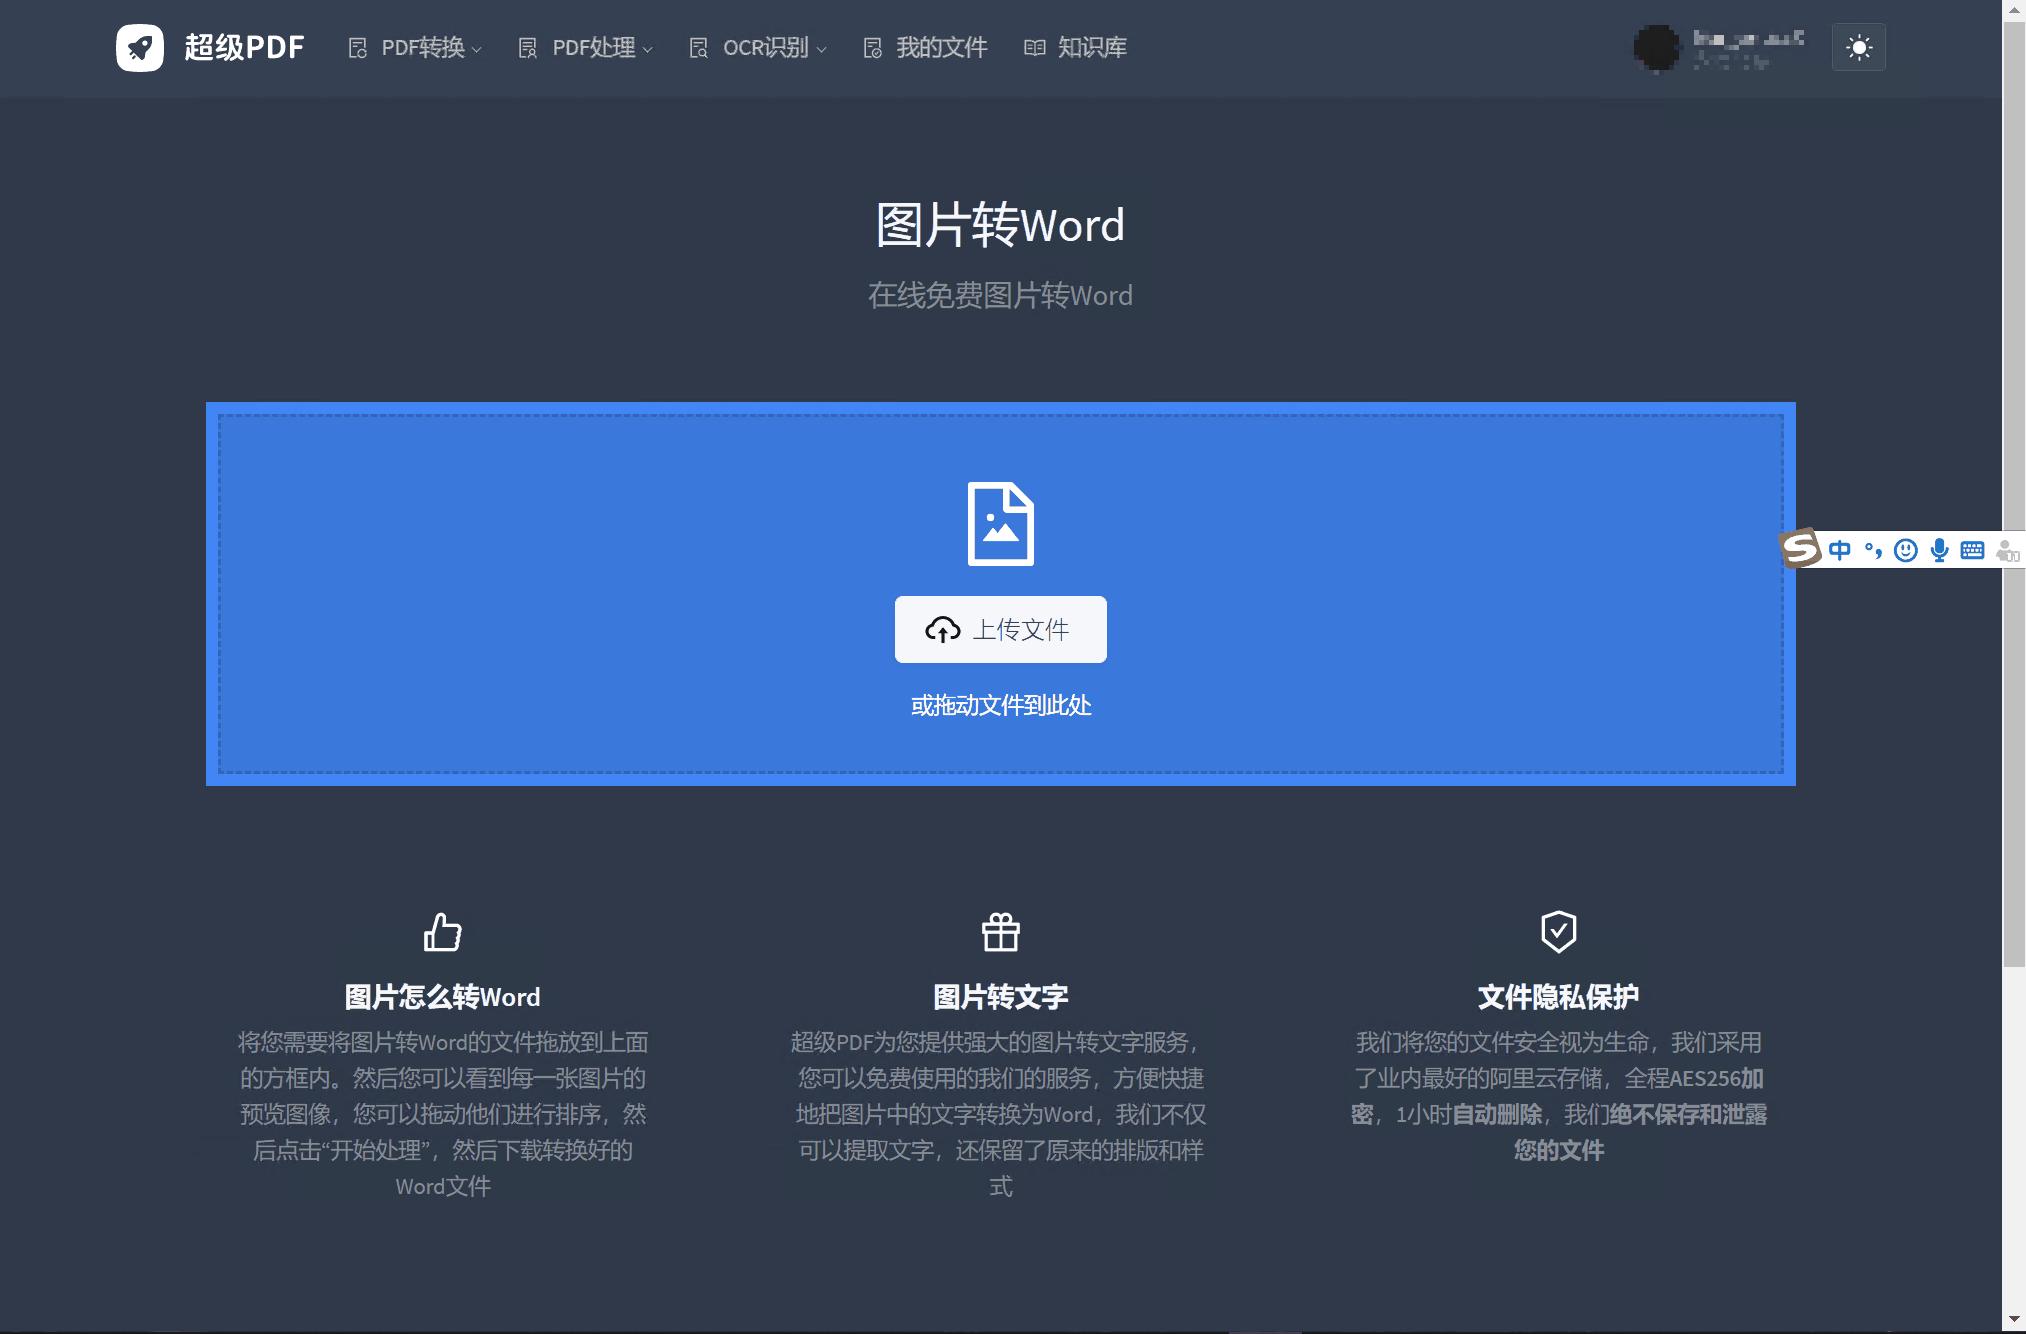Click the 上传文件 upload button
This screenshot has height=1334, width=2026.
pyautogui.click(x=1000, y=629)
